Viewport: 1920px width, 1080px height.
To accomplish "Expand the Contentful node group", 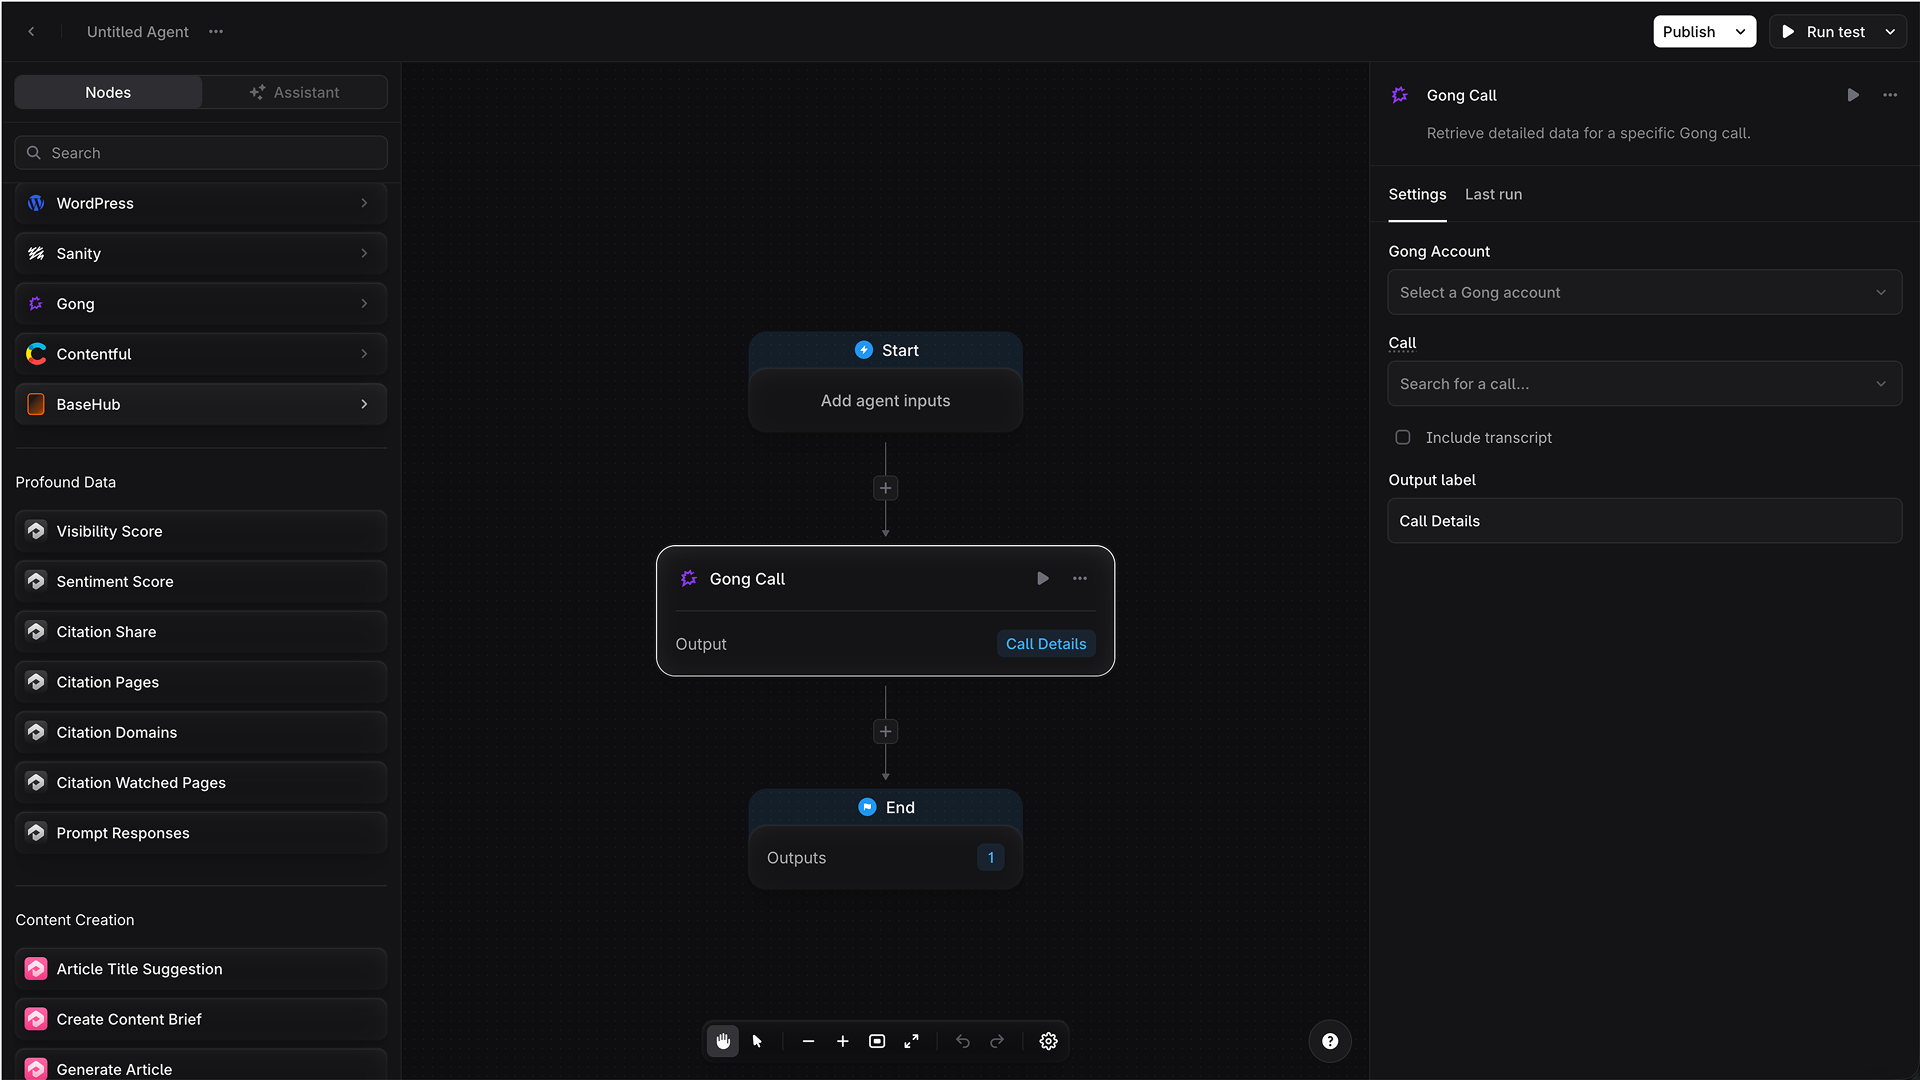I will pyautogui.click(x=201, y=354).
